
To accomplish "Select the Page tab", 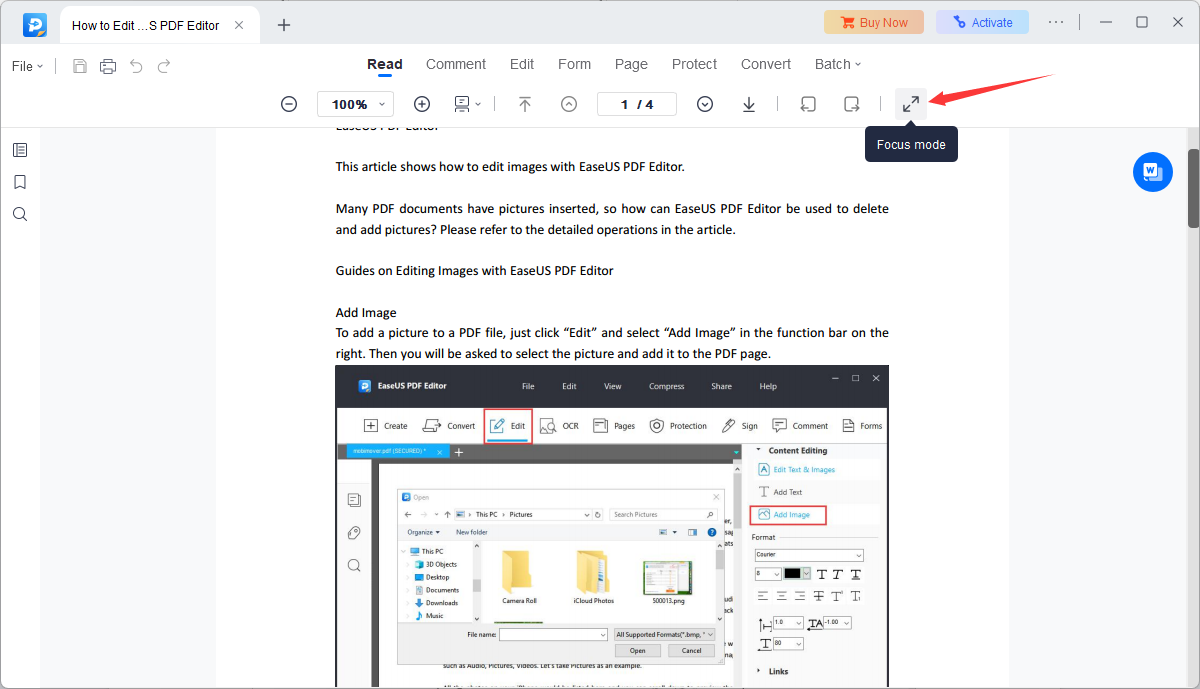I will tap(631, 64).
